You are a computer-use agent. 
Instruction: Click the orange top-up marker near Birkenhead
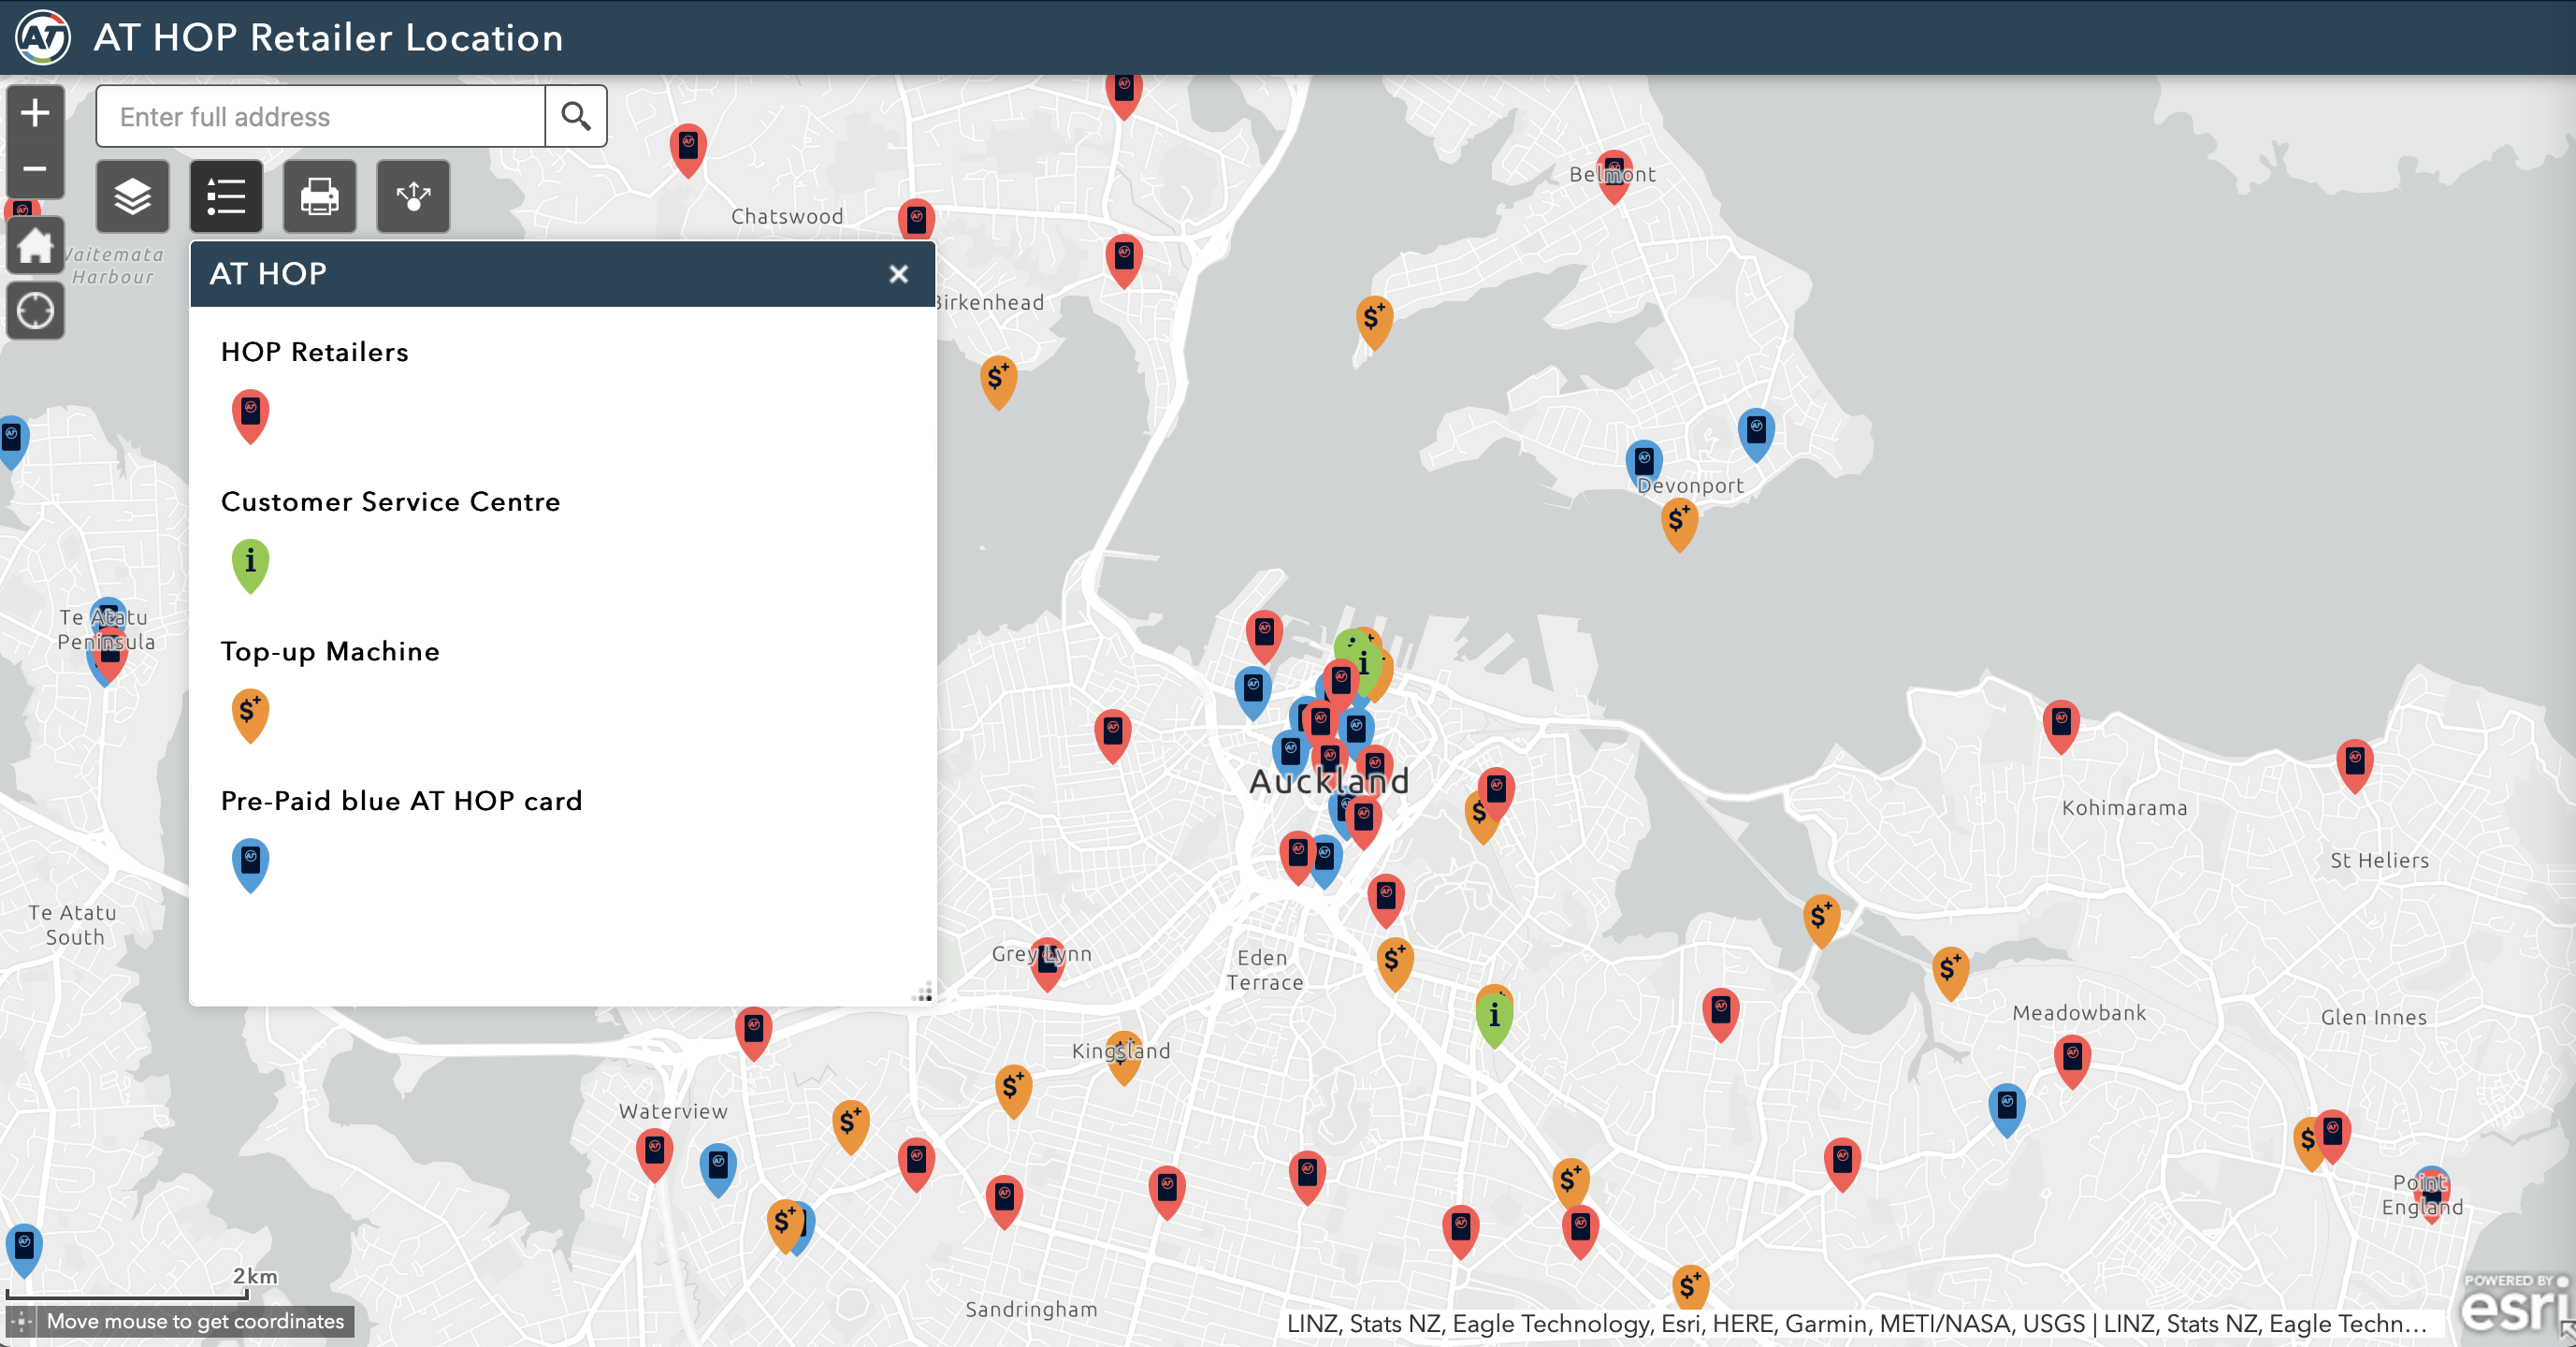(x=998, y=379)
